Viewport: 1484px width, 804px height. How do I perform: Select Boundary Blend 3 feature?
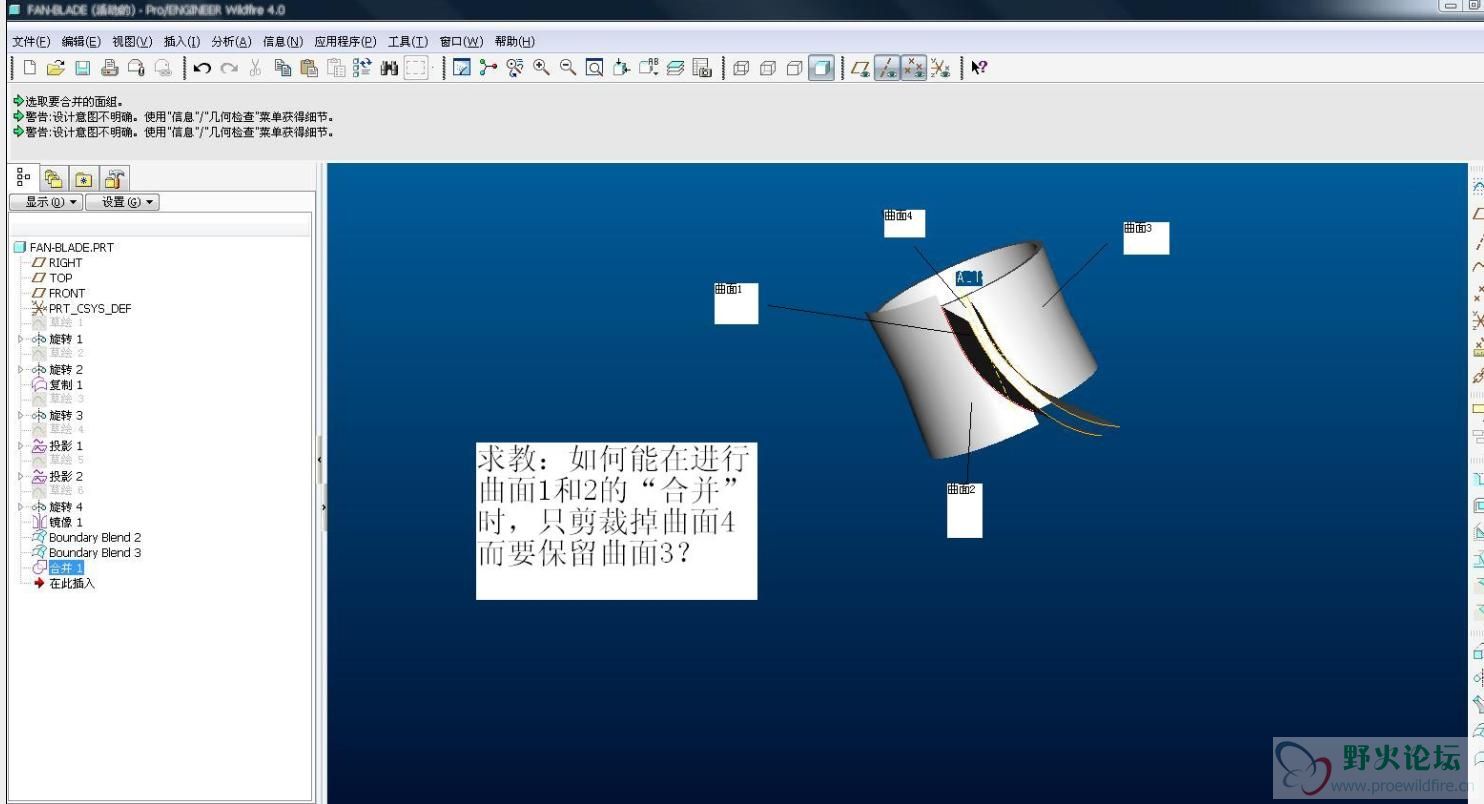tap(95, 552)
